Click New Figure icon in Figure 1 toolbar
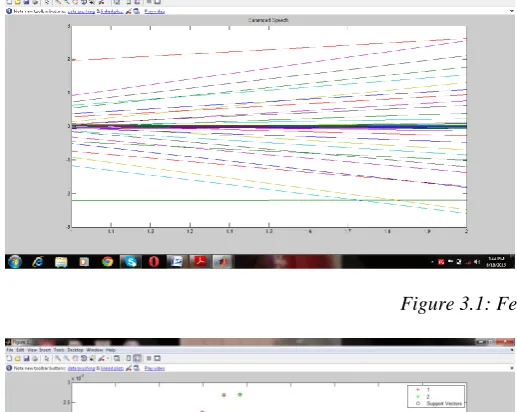Screen dimensions: 517x412 point(9,358)
